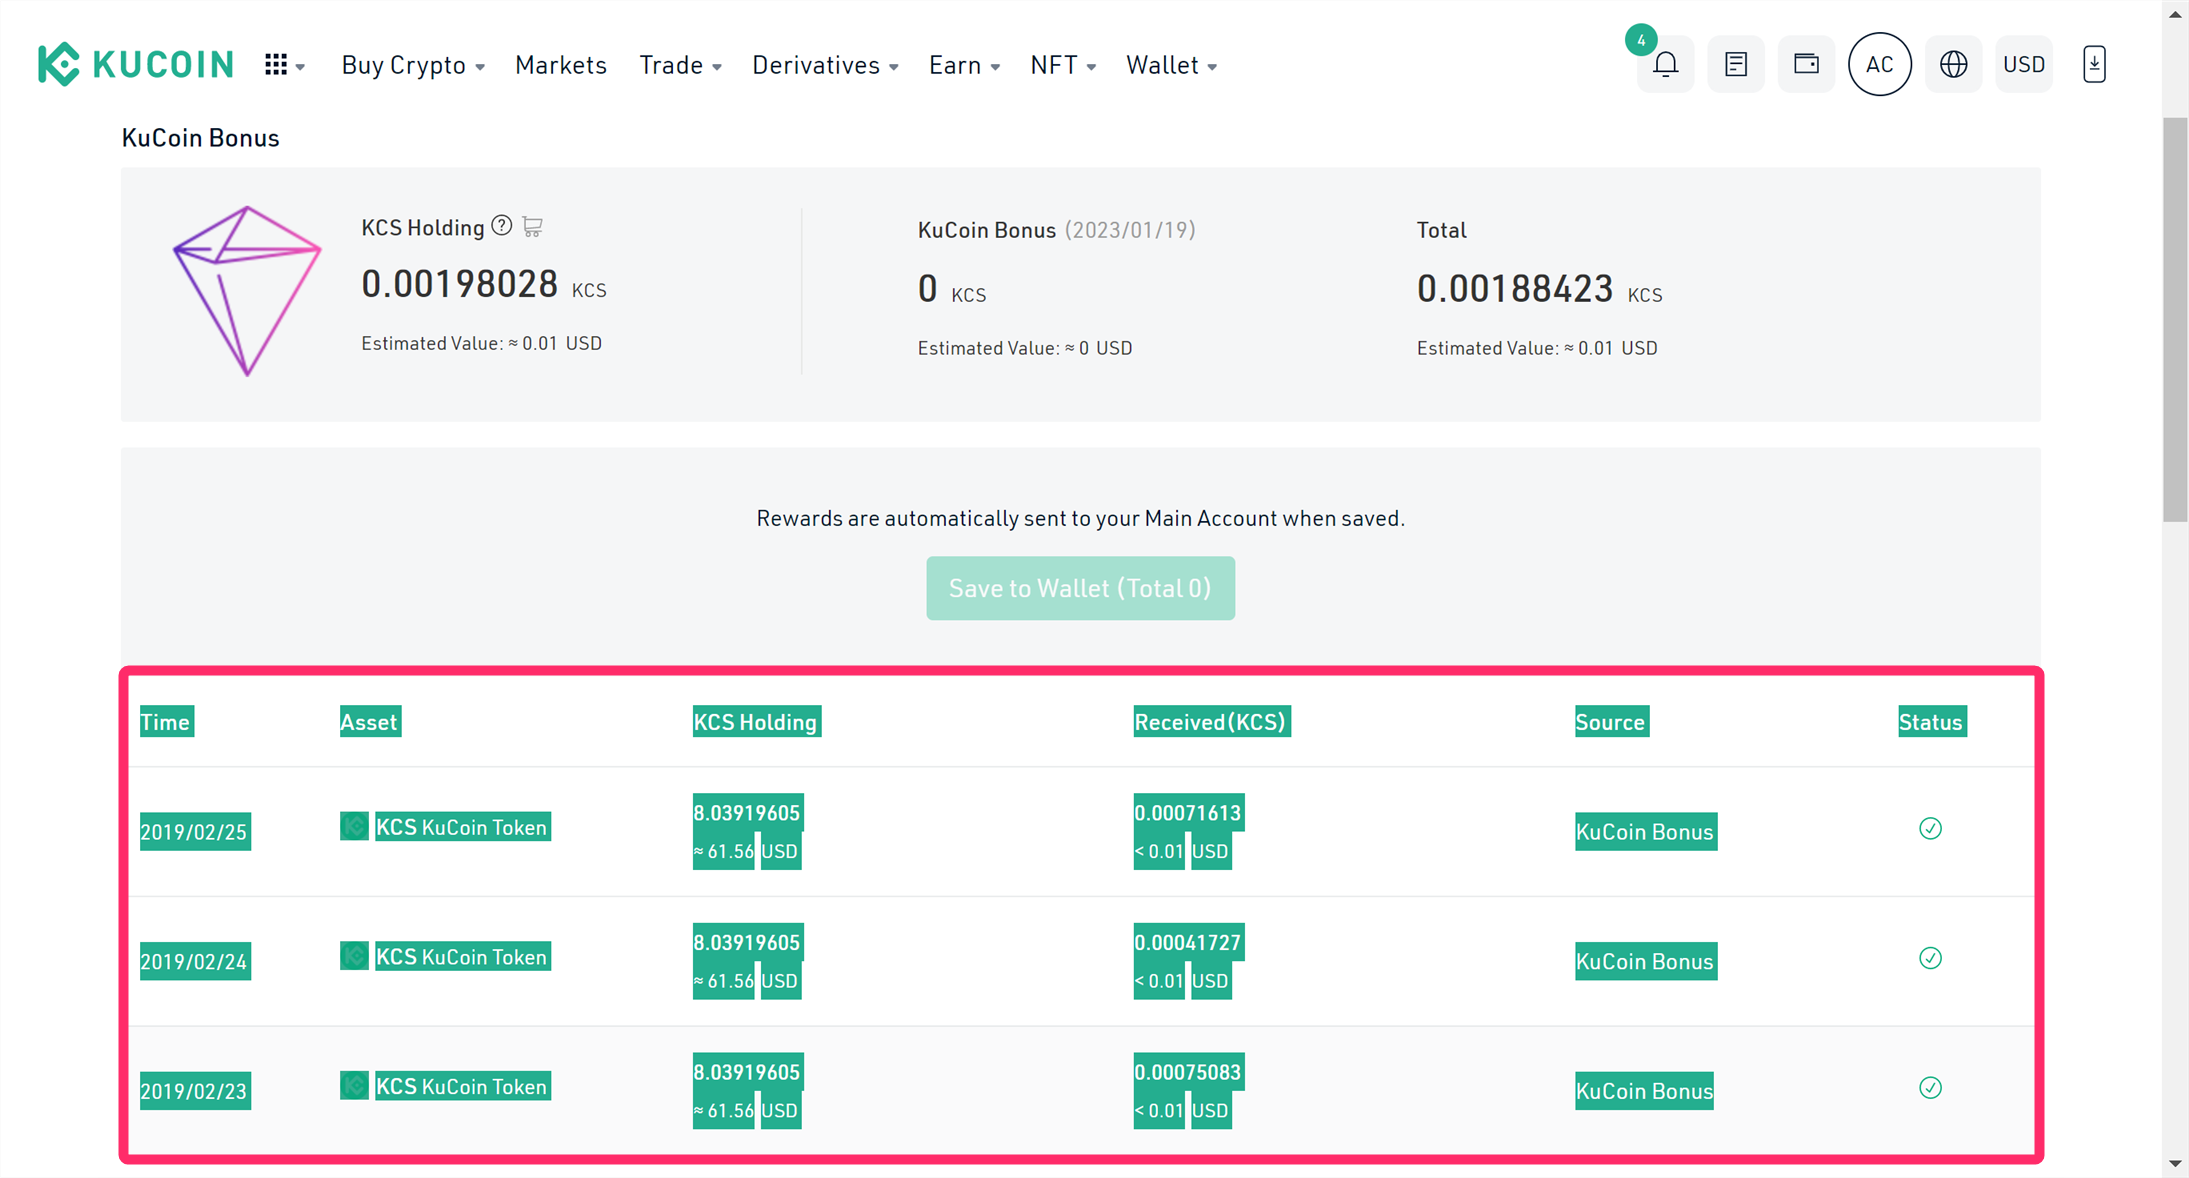This screenshot has height=1178, width=2189.
Task: Click the Source column header
Action: coord(1611,722)
